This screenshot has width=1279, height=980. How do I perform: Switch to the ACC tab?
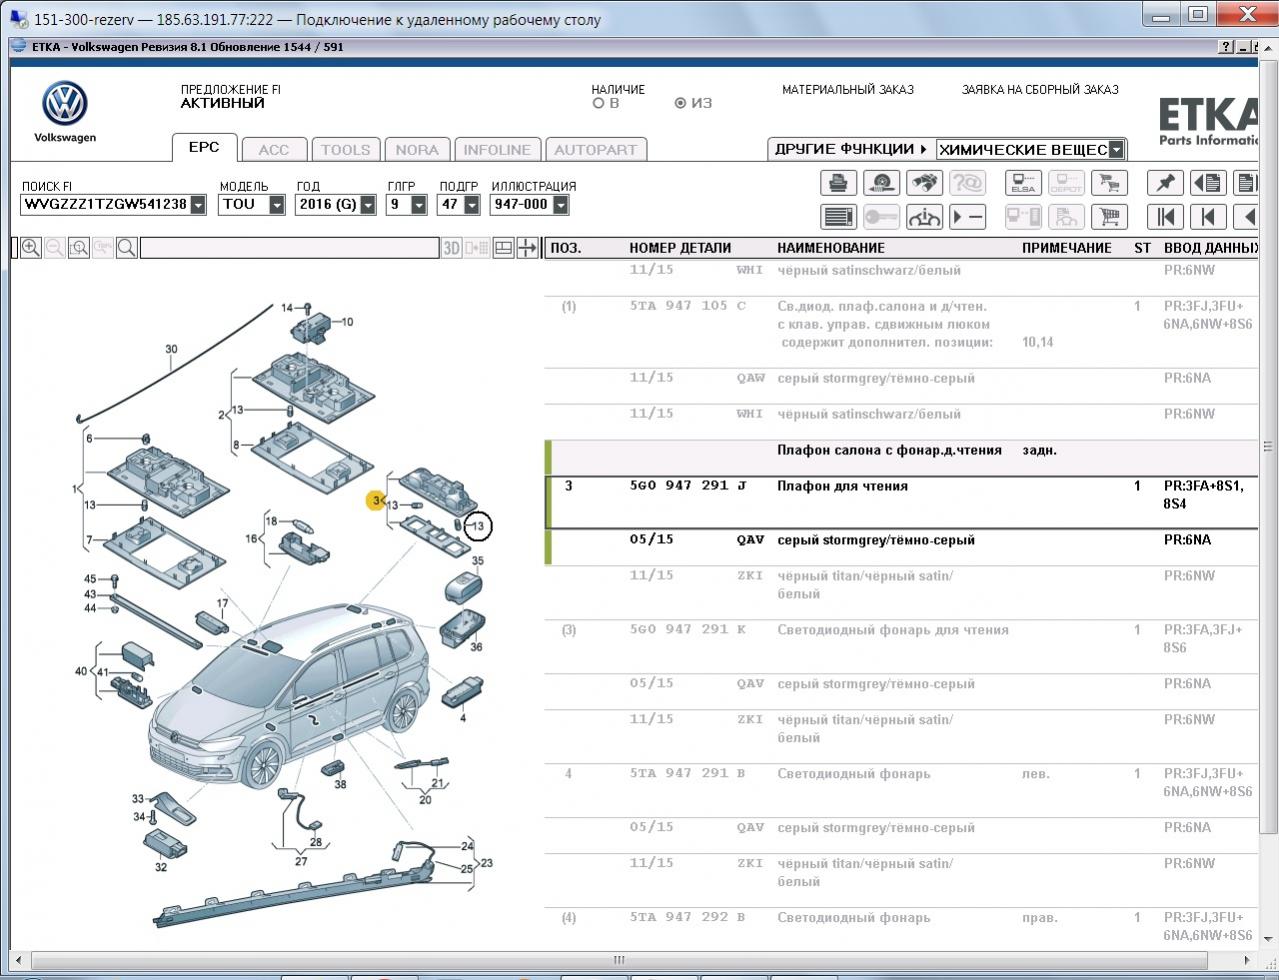274,149
